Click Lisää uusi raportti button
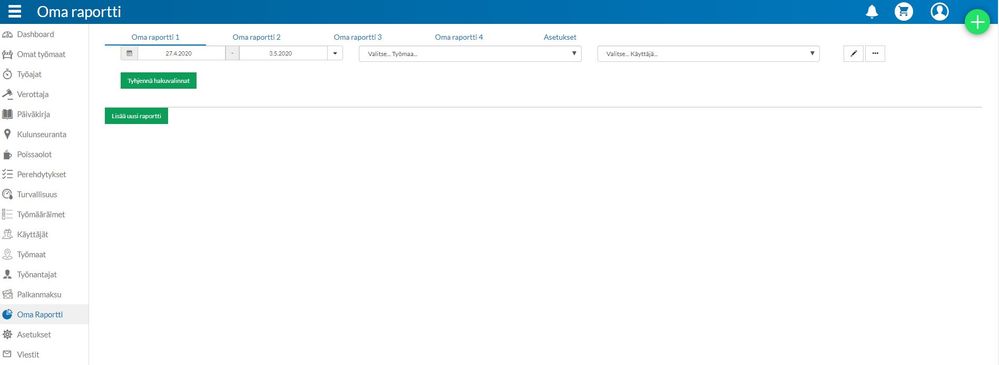 coord(136,116)
